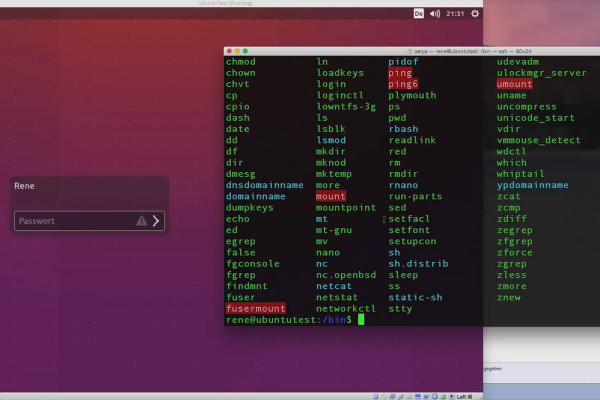Click the ypdomainname entry
Image resolution: width=600 pixels, height=400 pixels.
tap(532, 185)
